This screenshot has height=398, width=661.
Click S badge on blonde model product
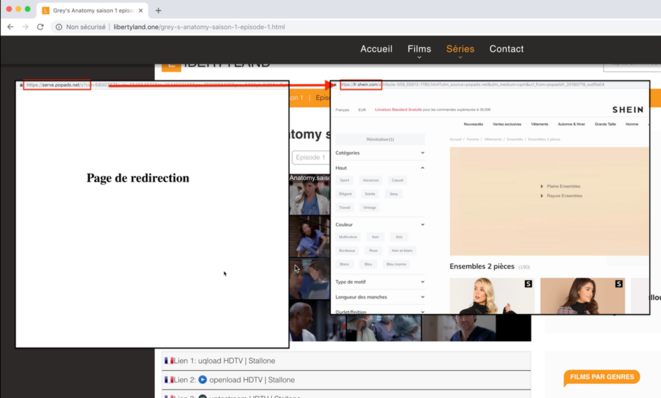(528, 284)
